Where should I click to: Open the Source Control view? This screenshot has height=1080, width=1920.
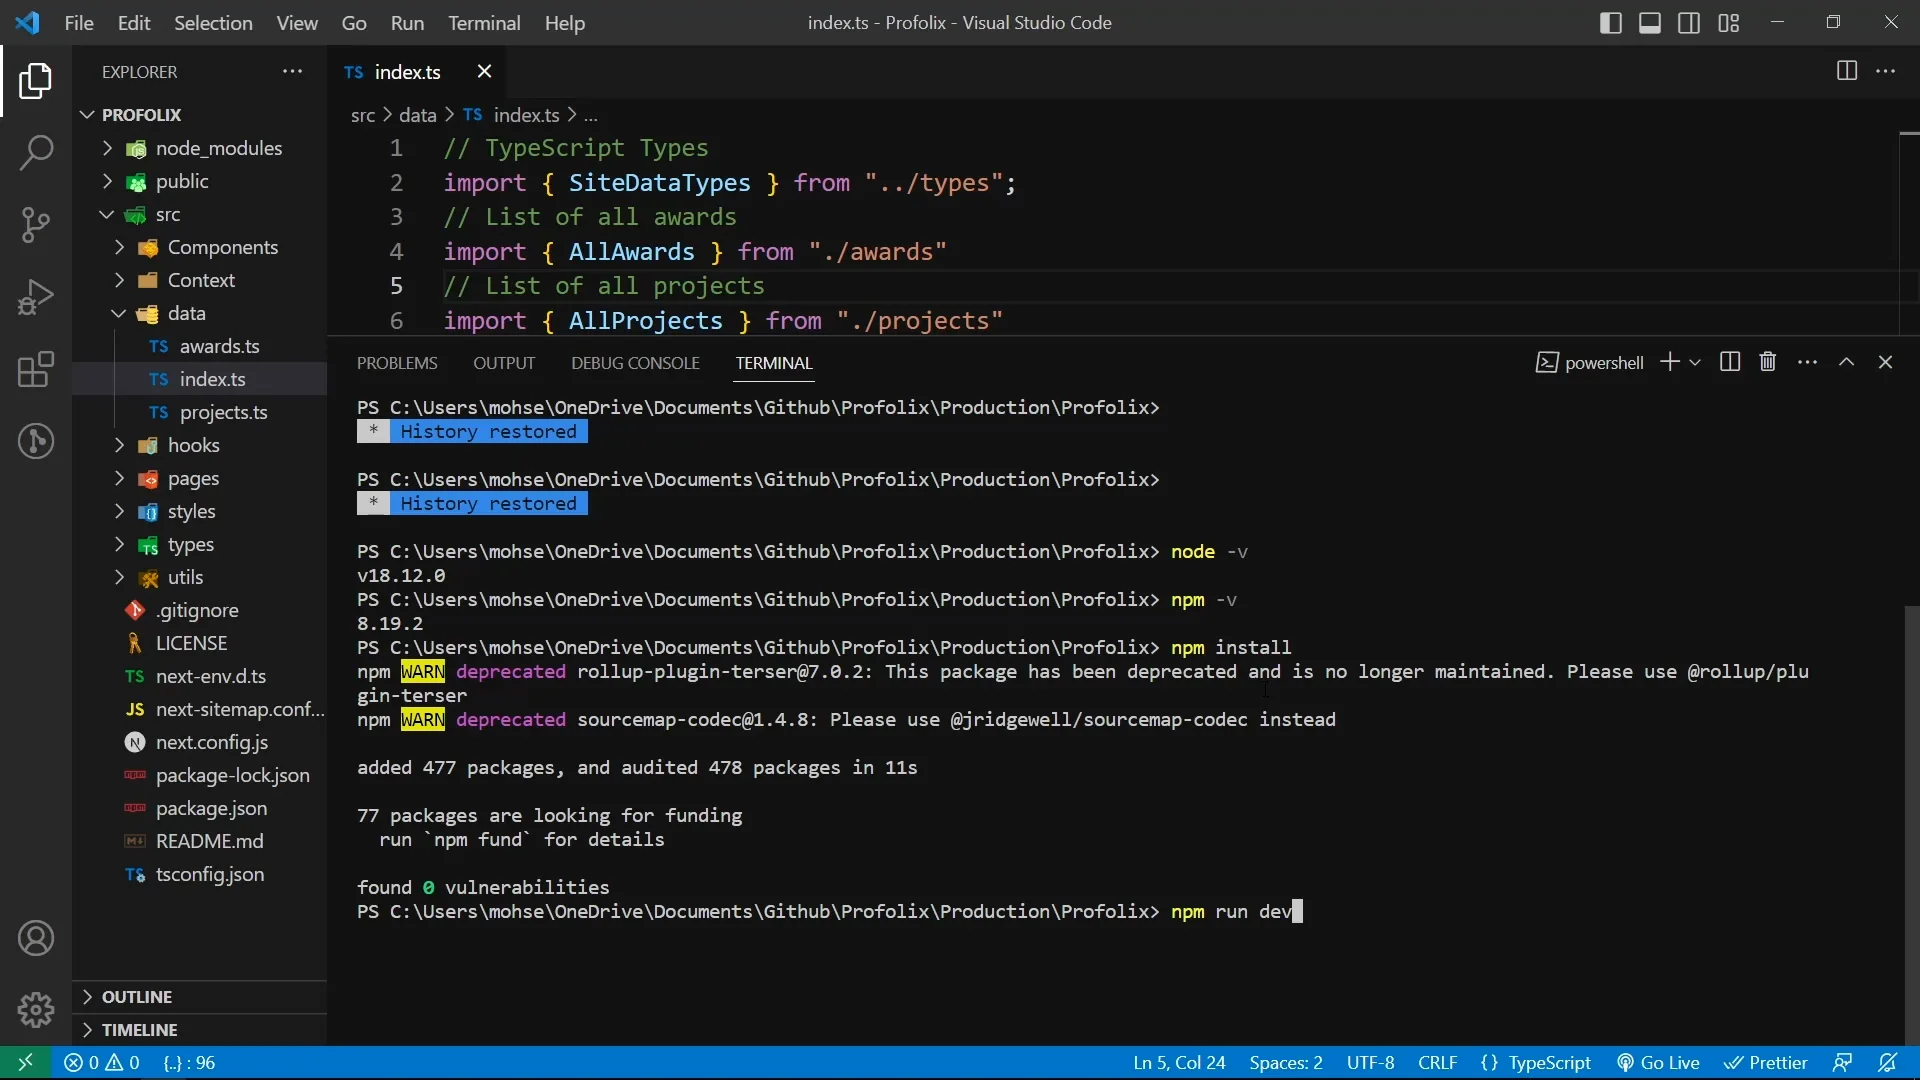click(x=36, y=225)
